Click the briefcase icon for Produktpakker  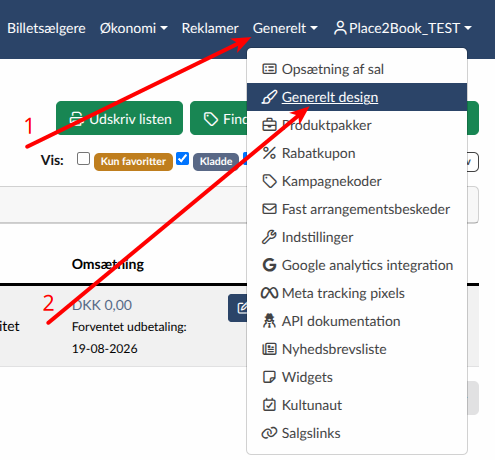pyautogui.click(x=269, y=125)
